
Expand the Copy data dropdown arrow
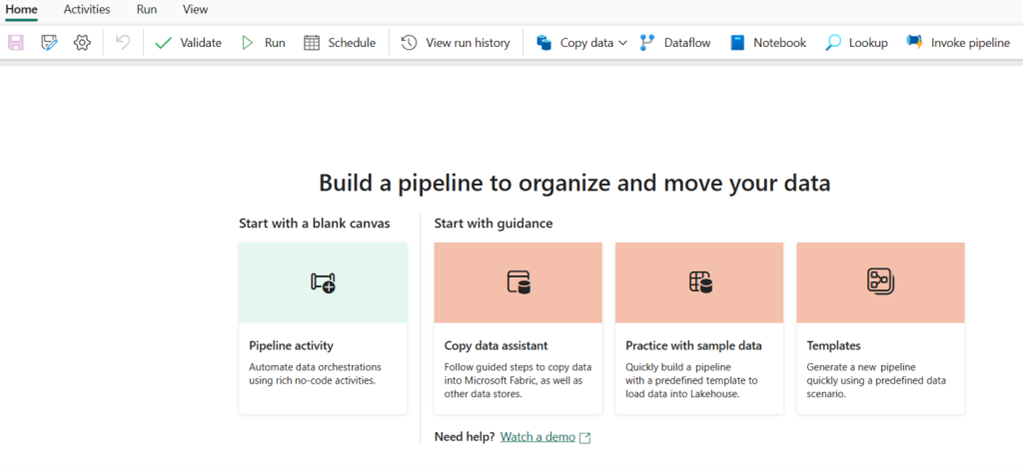click(x=623, y=43)
